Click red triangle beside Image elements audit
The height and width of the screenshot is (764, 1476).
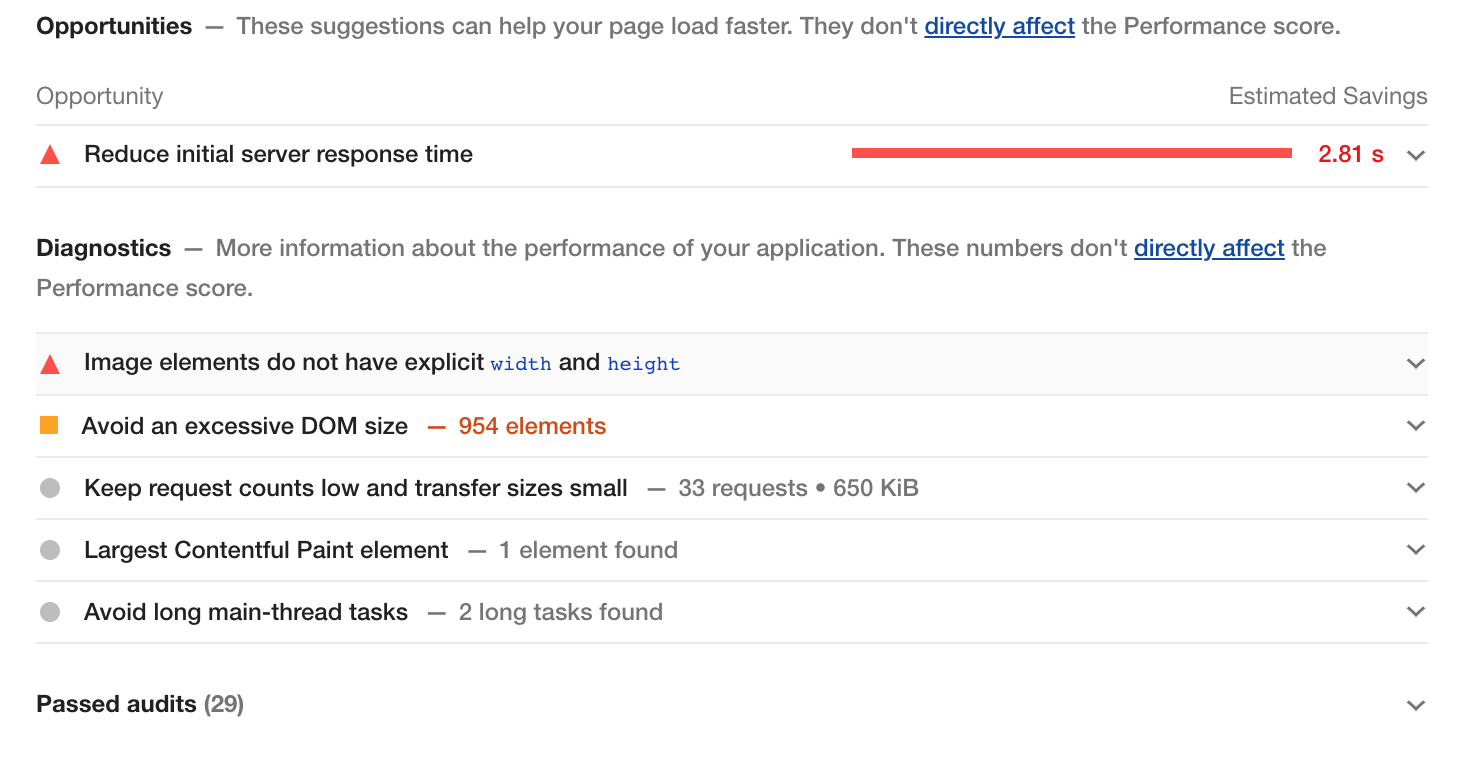pos(50,364)
